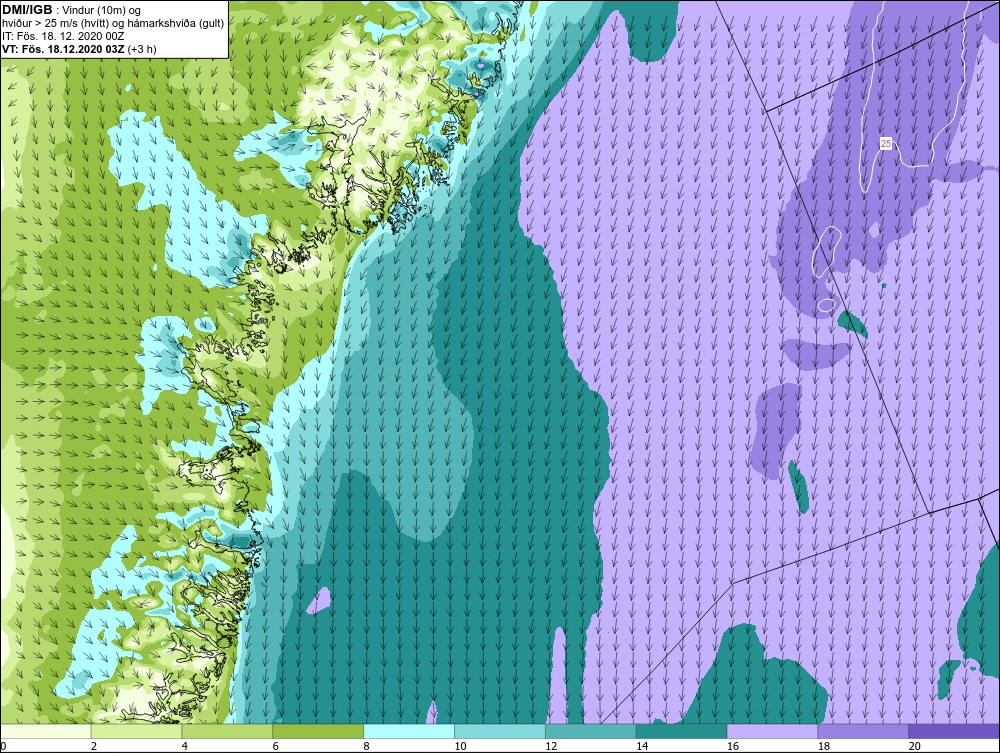Click the 16–18 m/s light lavender legend swatch
This screenshot has width=1000, height=753.
pyautogui.click(x=772, y=731)
